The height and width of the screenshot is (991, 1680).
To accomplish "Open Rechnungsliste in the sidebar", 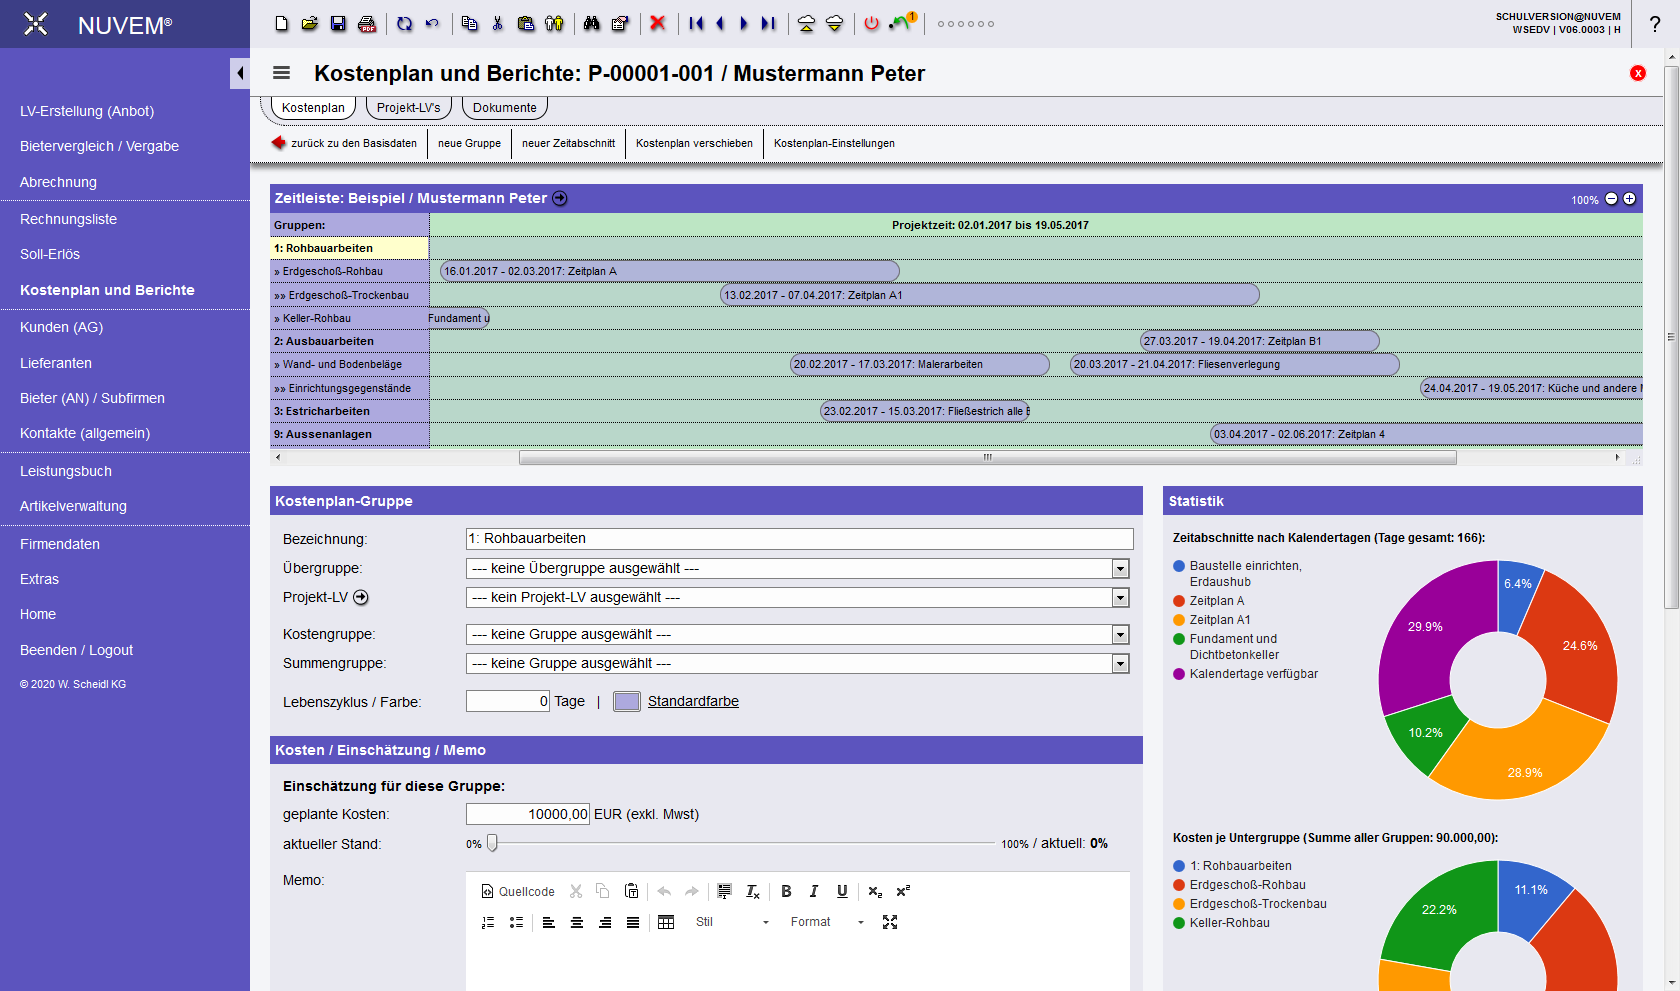I will 68,219.
